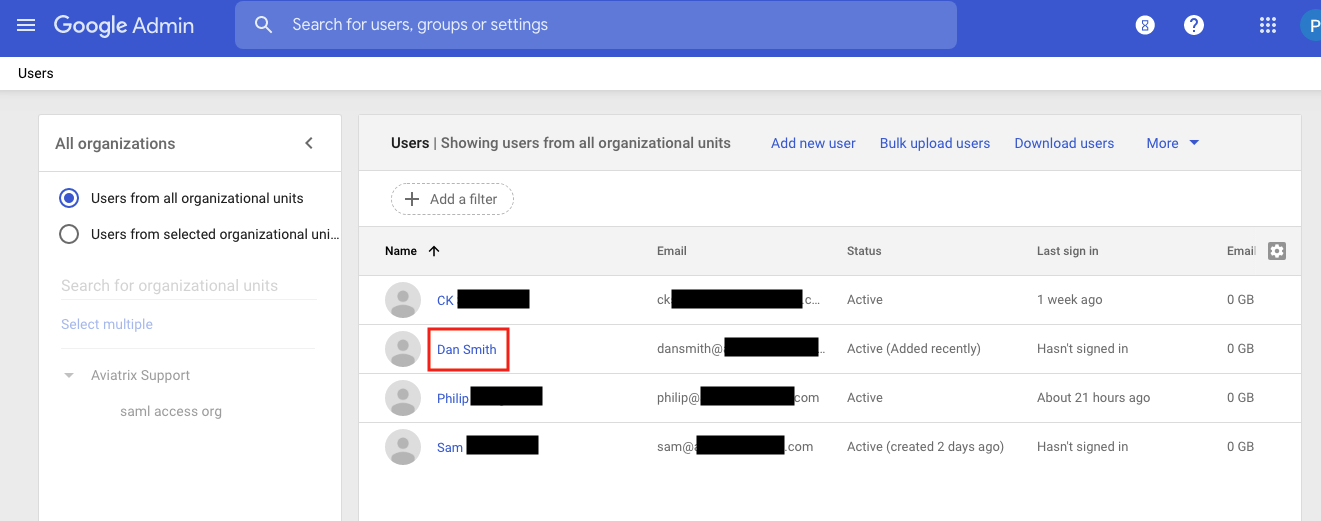Image resolution: width=1321 pixels, height=521 pixels.
Task: Open the hamburger main menu
Action: click(x=26, y=25)
